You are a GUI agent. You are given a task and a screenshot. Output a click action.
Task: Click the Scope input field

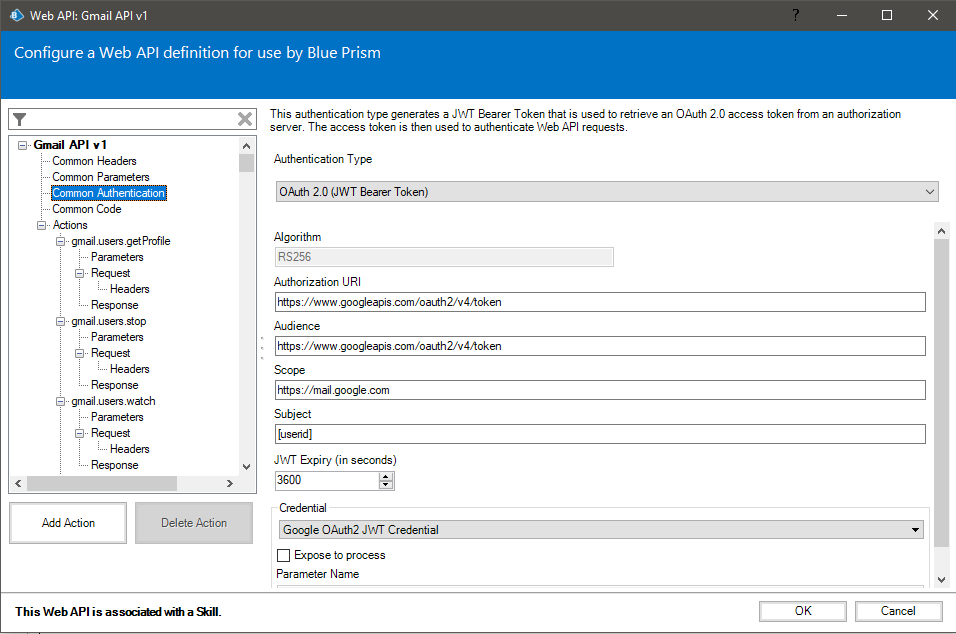(600, 390)
